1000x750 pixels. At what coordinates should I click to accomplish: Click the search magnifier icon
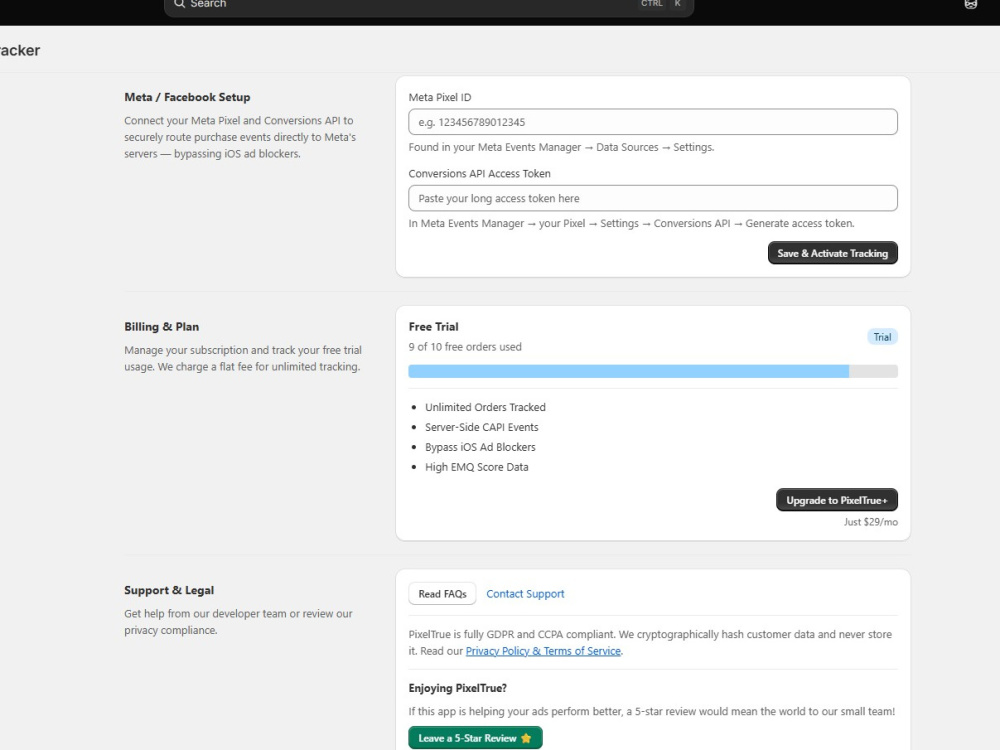click(x=179, y=4)
